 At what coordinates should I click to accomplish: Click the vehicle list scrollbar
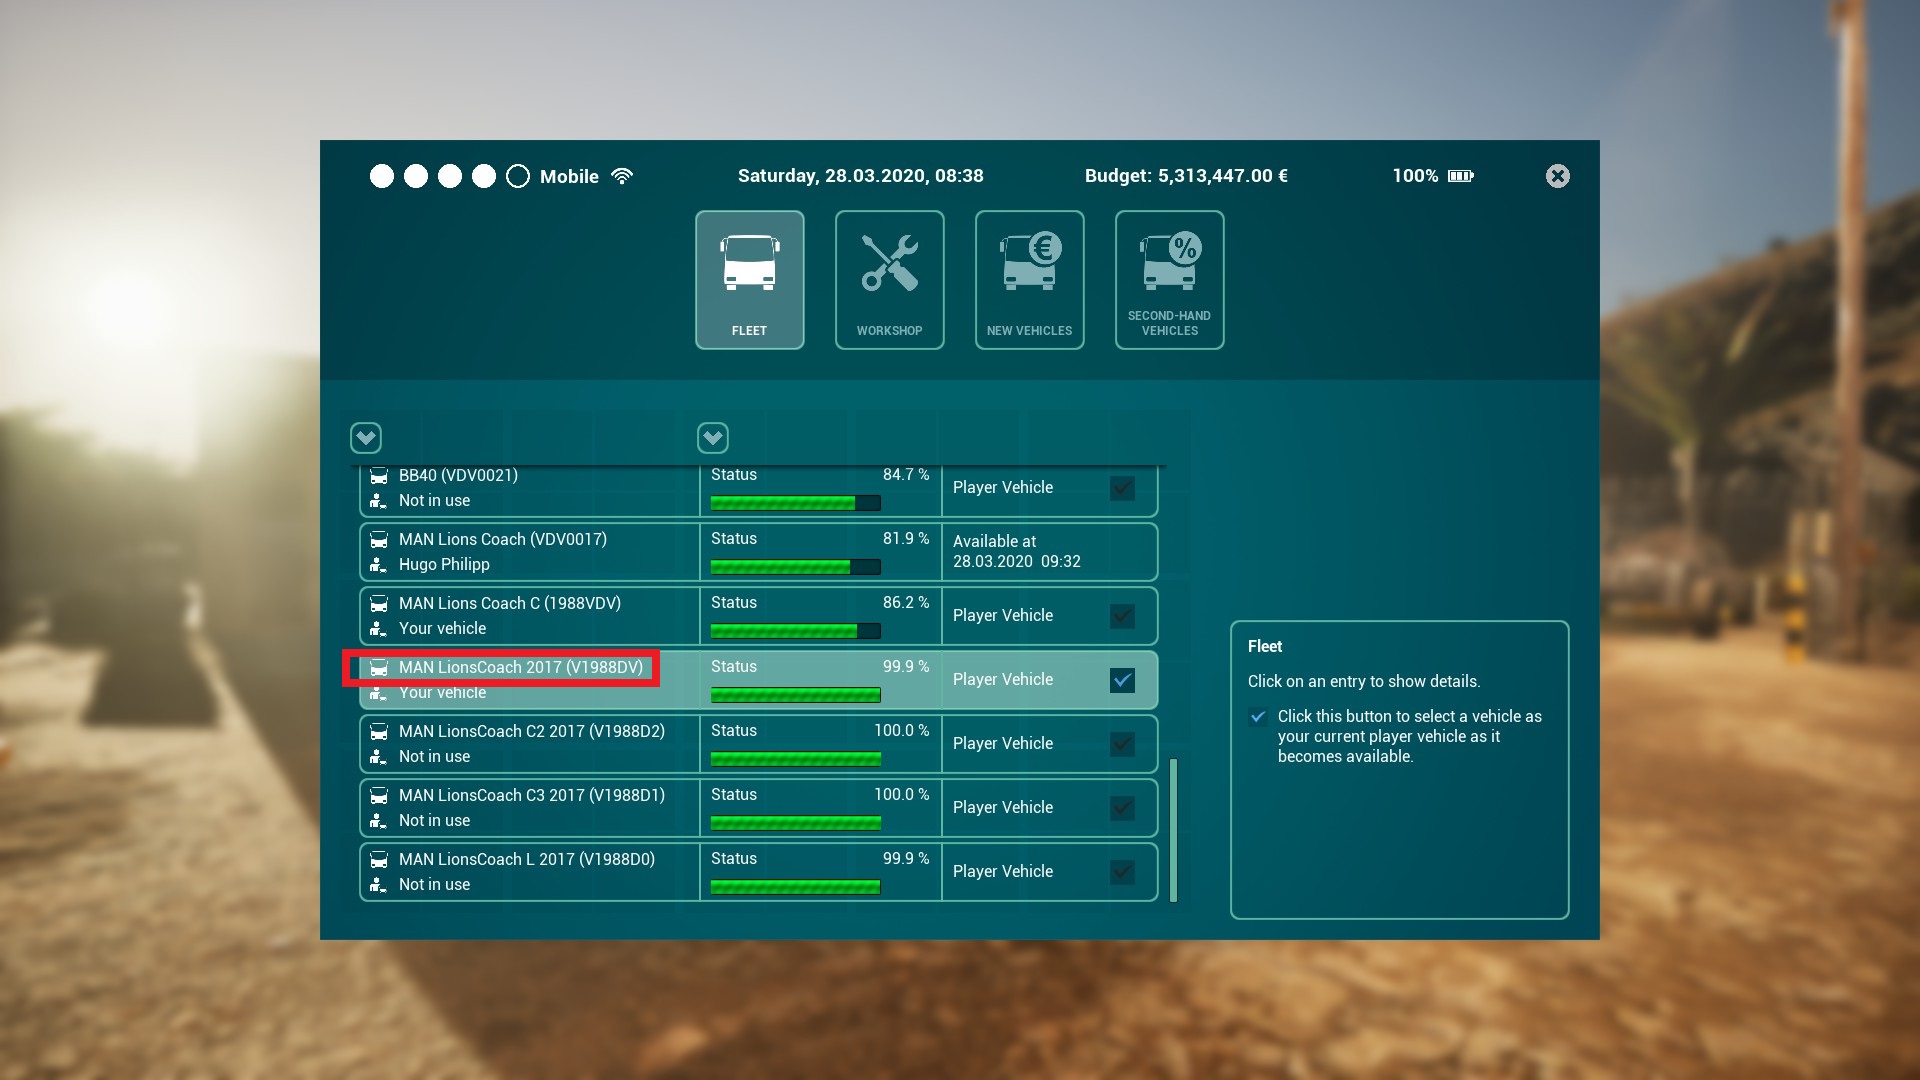(x=1173, y=830)
